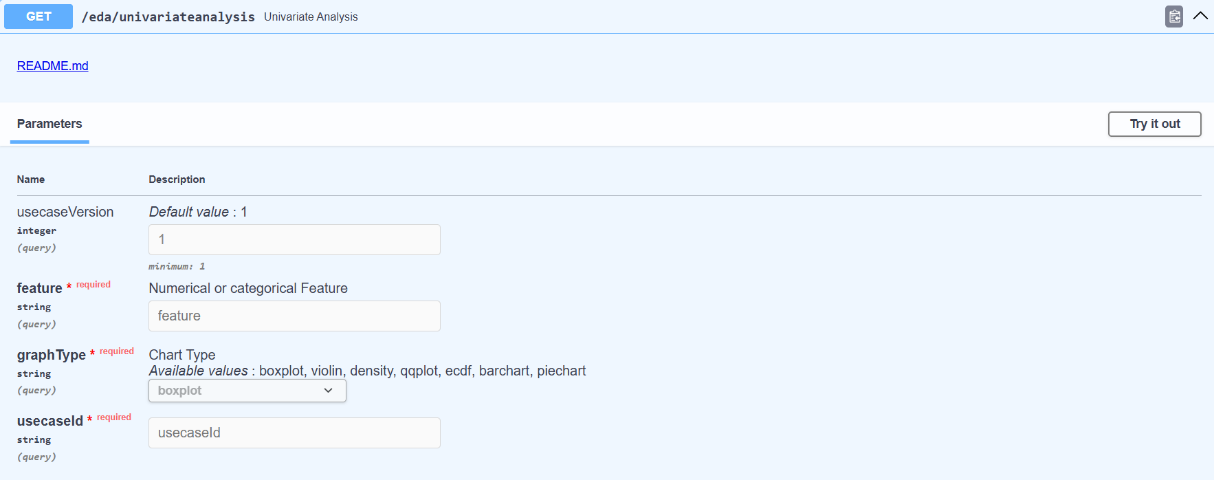Open the graphType boxplot dropdown
Screen dimensions: 1214x480
tap(247, 391)
